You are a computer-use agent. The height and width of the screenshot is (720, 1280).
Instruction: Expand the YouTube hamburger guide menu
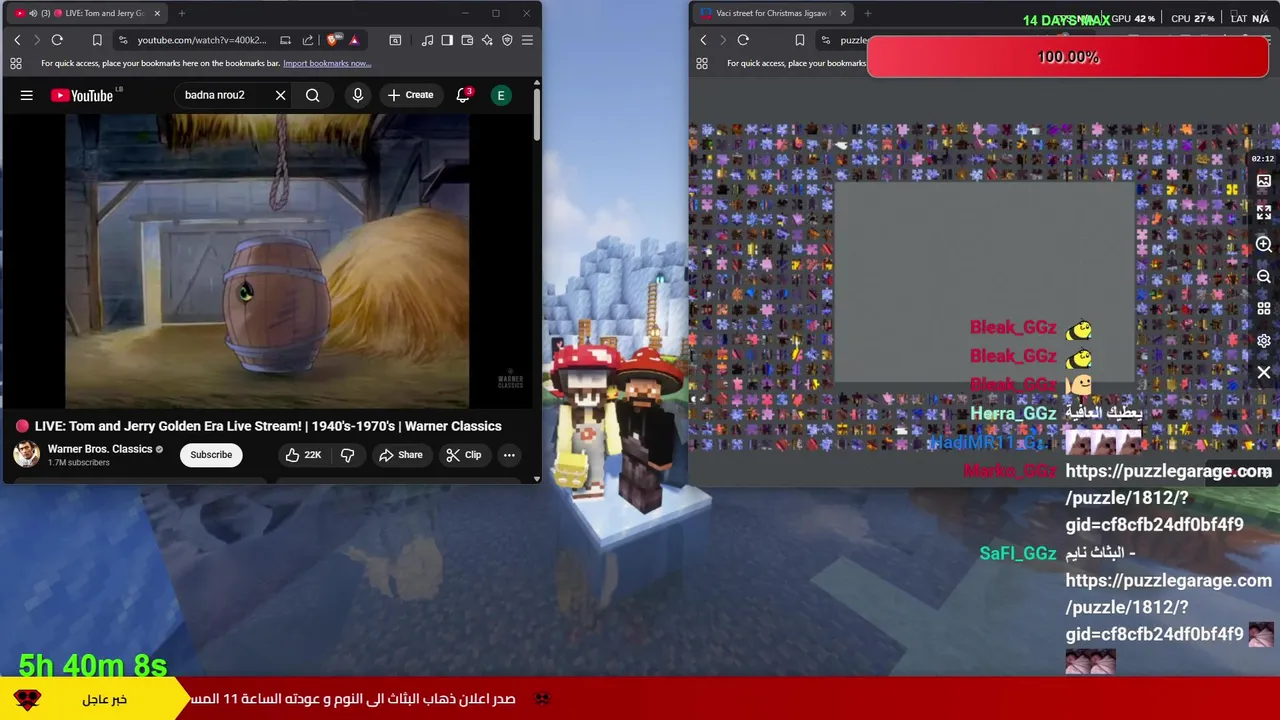click(x=27, y=95)
